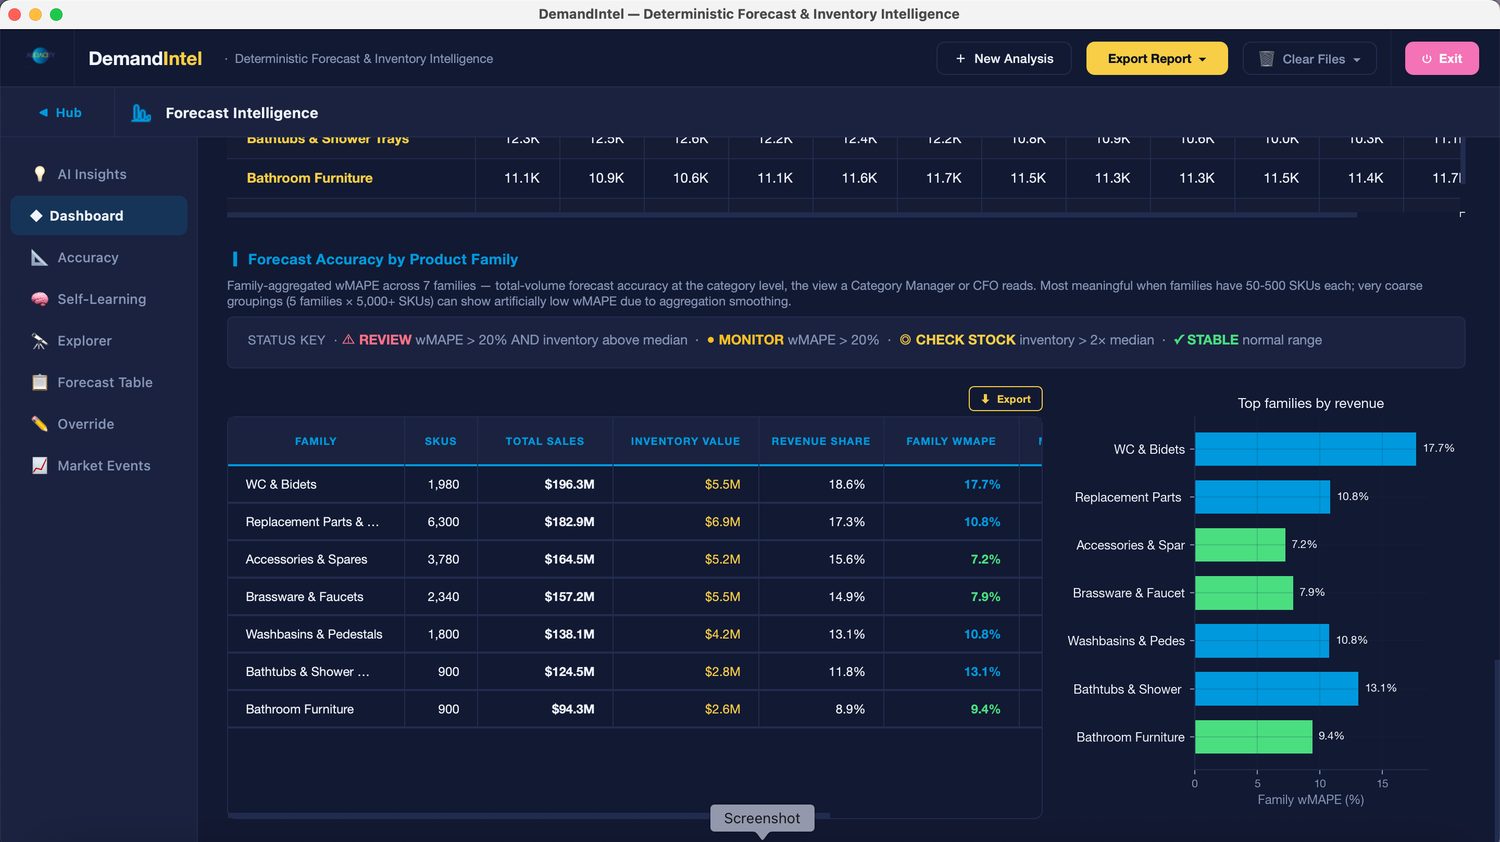
Task: Open the Market Events section
Action: pyautogui.click(x=99, y=465)
